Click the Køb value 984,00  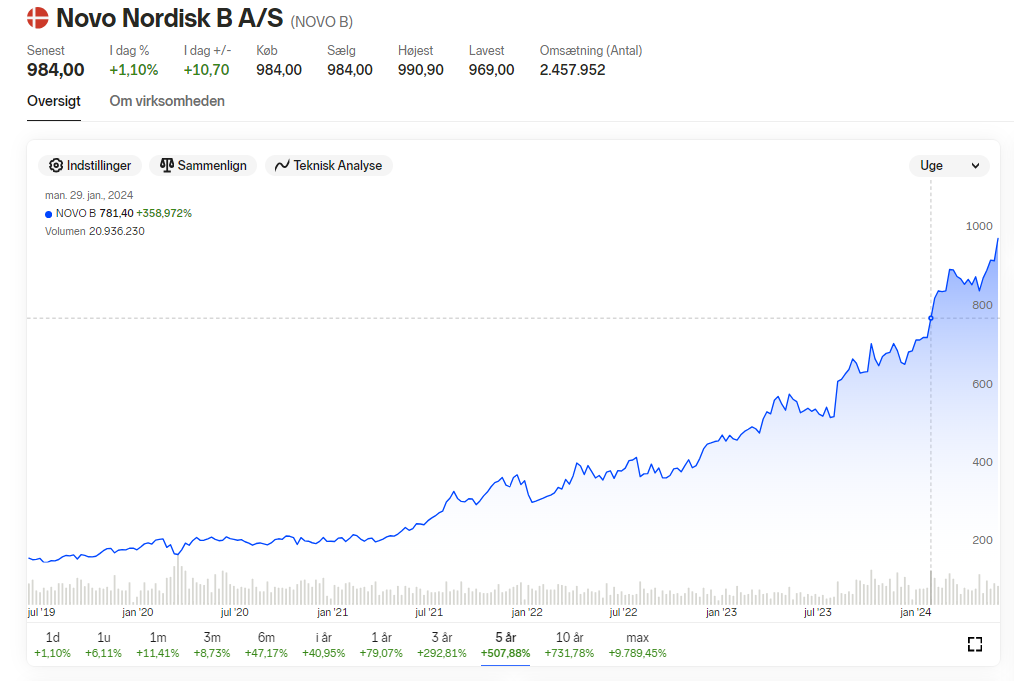click(279, 70)
